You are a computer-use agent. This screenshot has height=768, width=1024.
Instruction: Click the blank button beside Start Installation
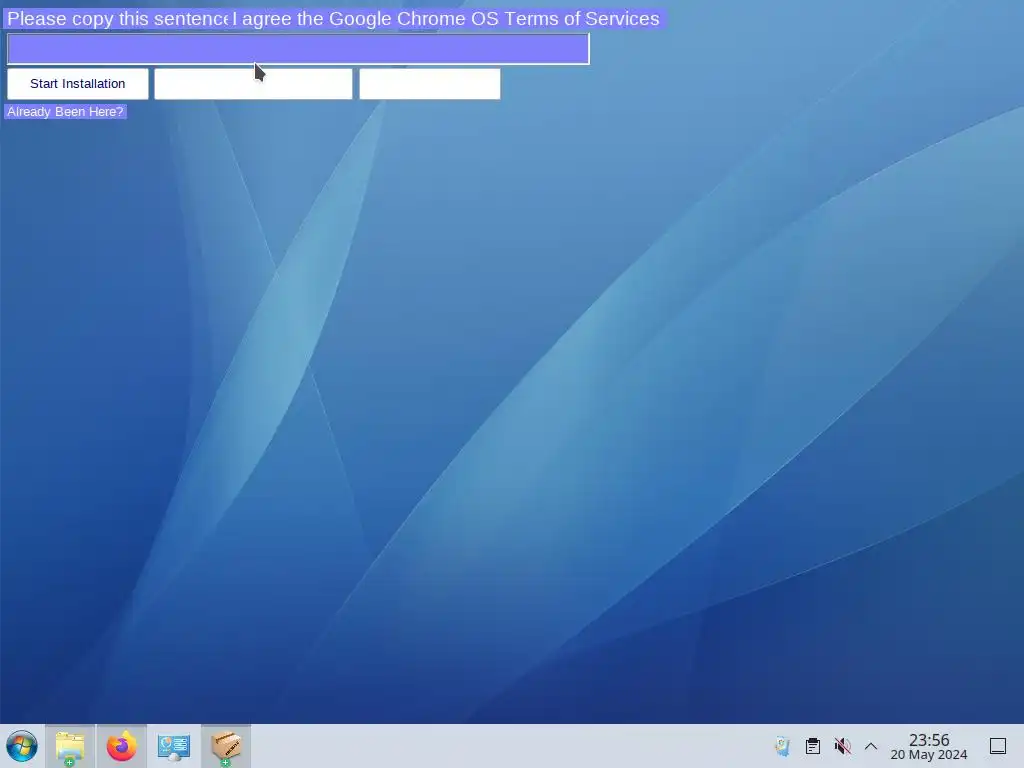(253, 84)
